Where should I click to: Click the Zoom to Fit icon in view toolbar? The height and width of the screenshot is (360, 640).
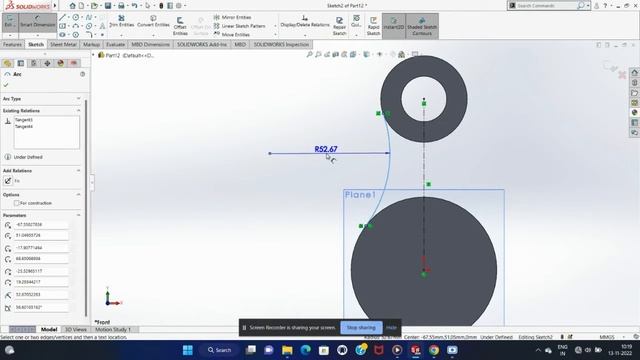[309, 54]
